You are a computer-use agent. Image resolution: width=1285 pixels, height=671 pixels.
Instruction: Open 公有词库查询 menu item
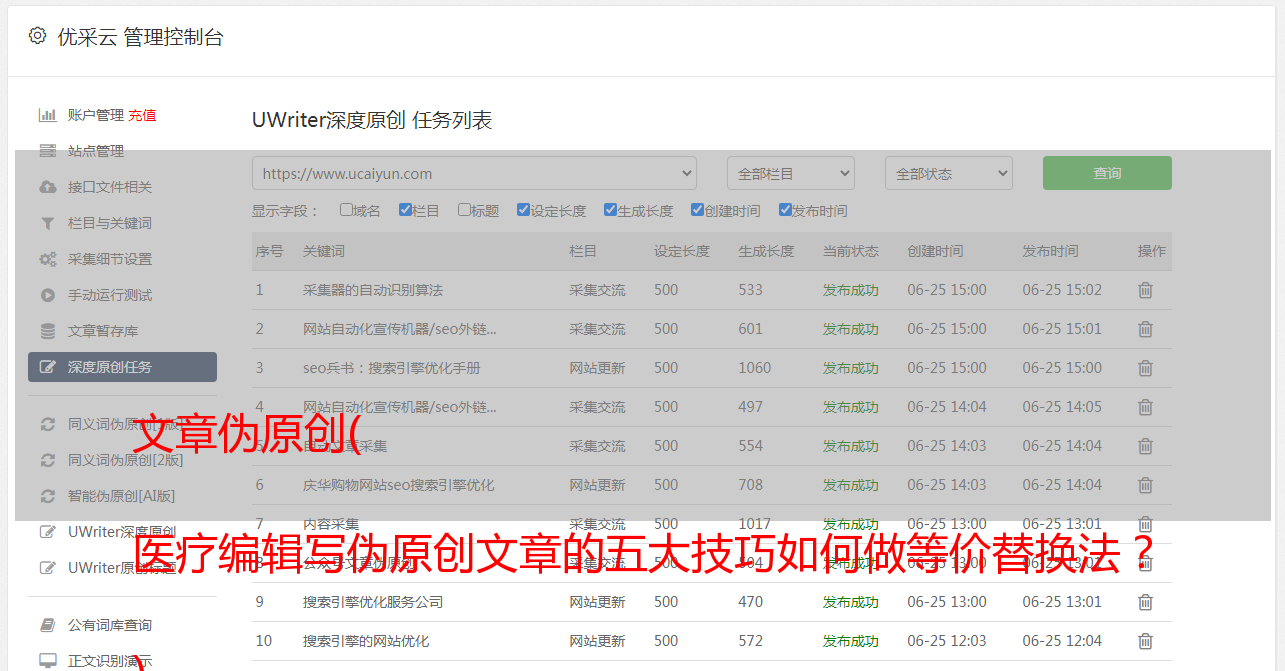110,625
